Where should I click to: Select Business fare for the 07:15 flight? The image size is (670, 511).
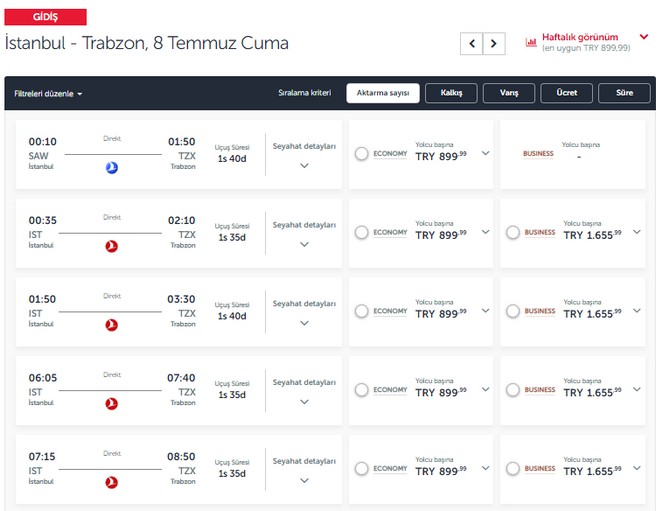513,468
